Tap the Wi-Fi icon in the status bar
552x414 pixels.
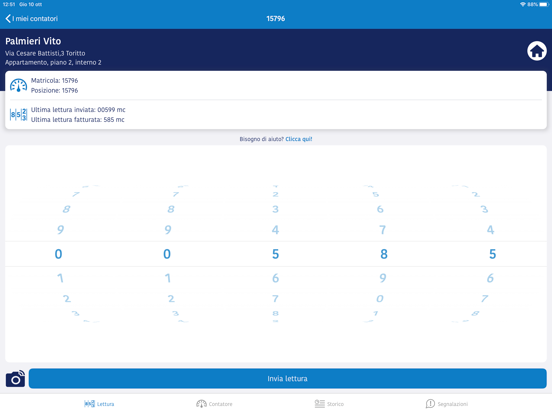tap(523, 4)
